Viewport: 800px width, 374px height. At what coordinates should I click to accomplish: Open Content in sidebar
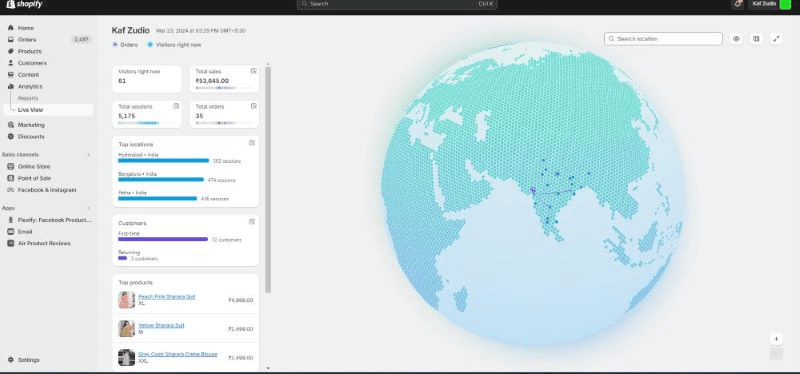click(28, 75)
